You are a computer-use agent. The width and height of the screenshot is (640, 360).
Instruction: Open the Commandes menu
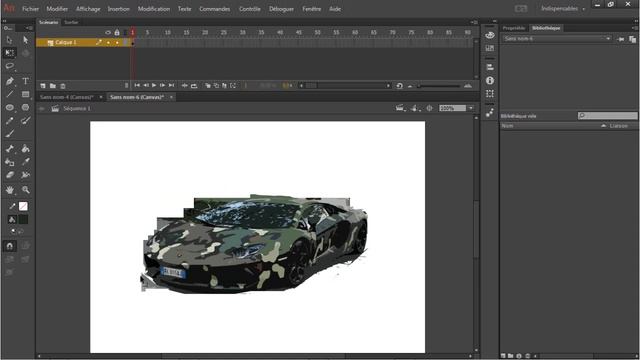pyautogui.click(x=214, y=9)
